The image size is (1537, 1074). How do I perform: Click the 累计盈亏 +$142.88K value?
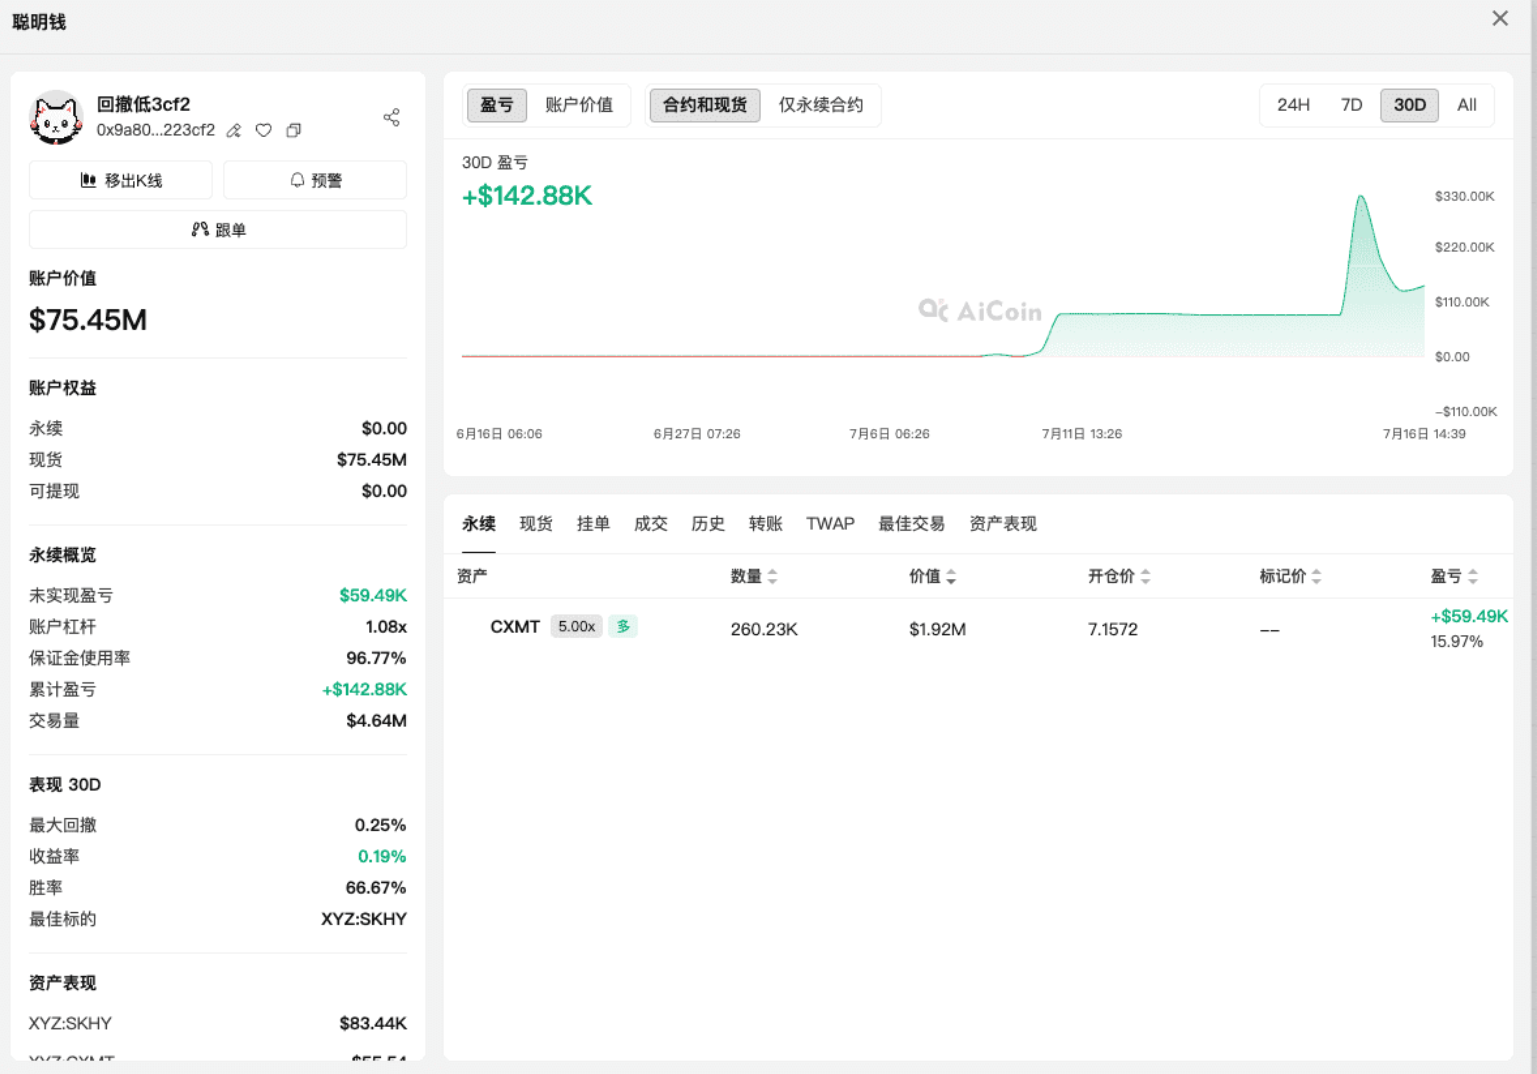click(x=364, y=690)
